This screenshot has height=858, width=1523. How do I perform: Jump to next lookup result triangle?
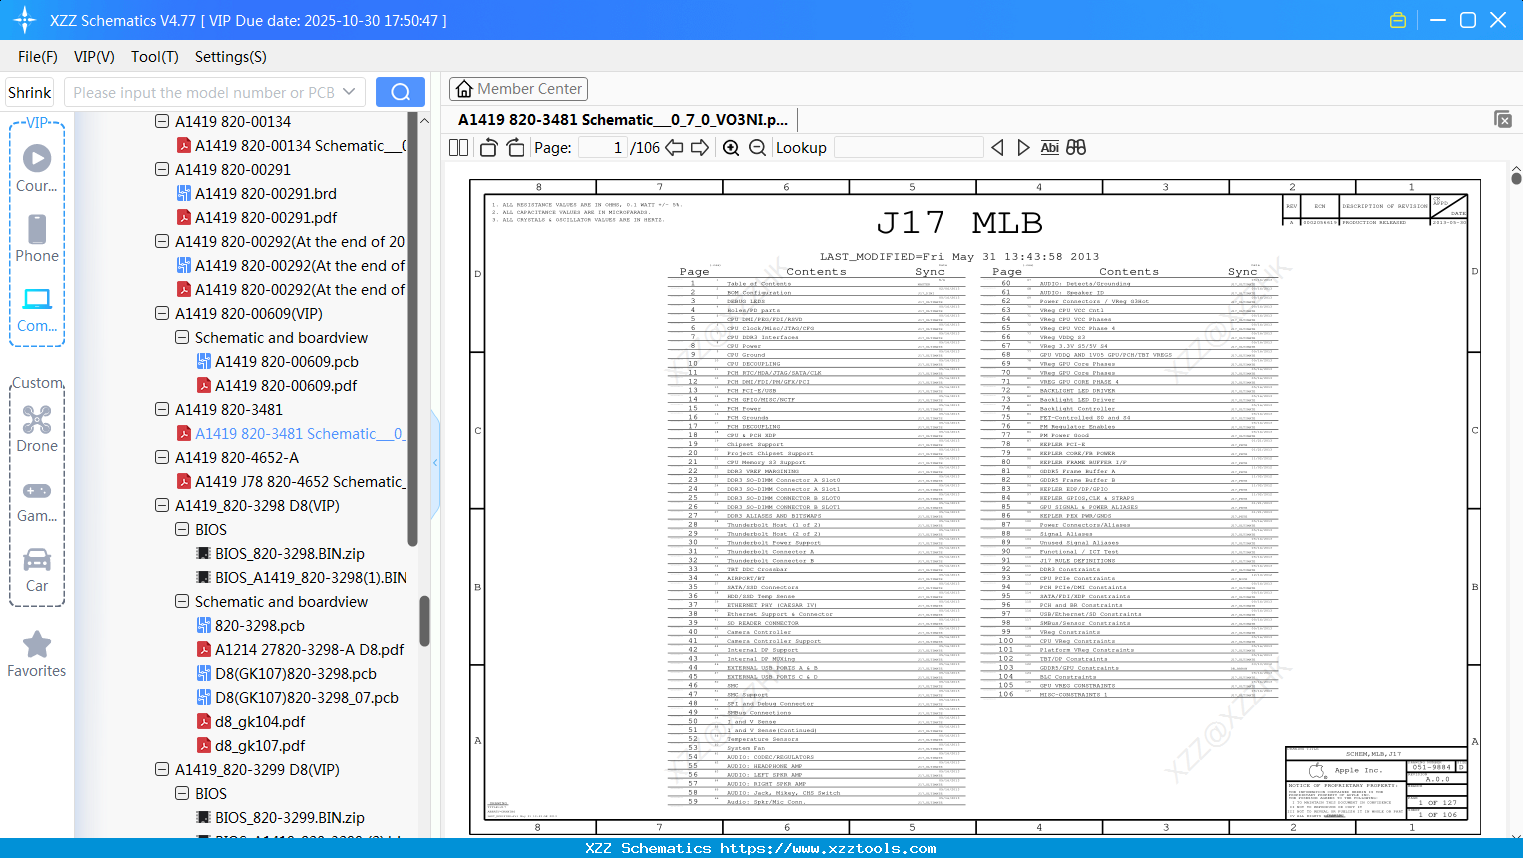click(1023, 148)
